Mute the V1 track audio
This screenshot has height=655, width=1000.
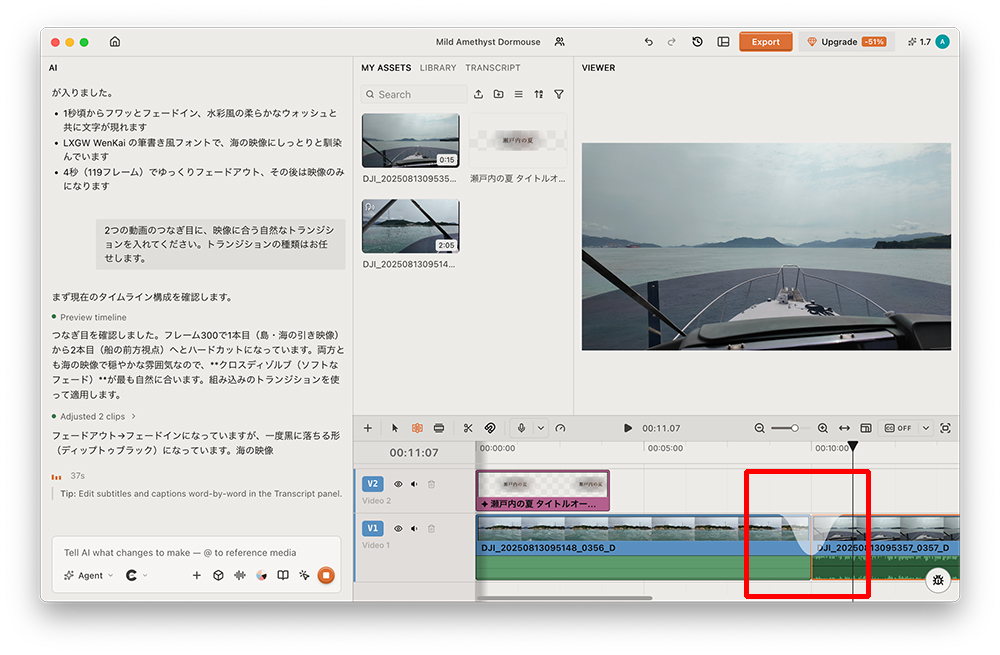click(x=415, y=529)
